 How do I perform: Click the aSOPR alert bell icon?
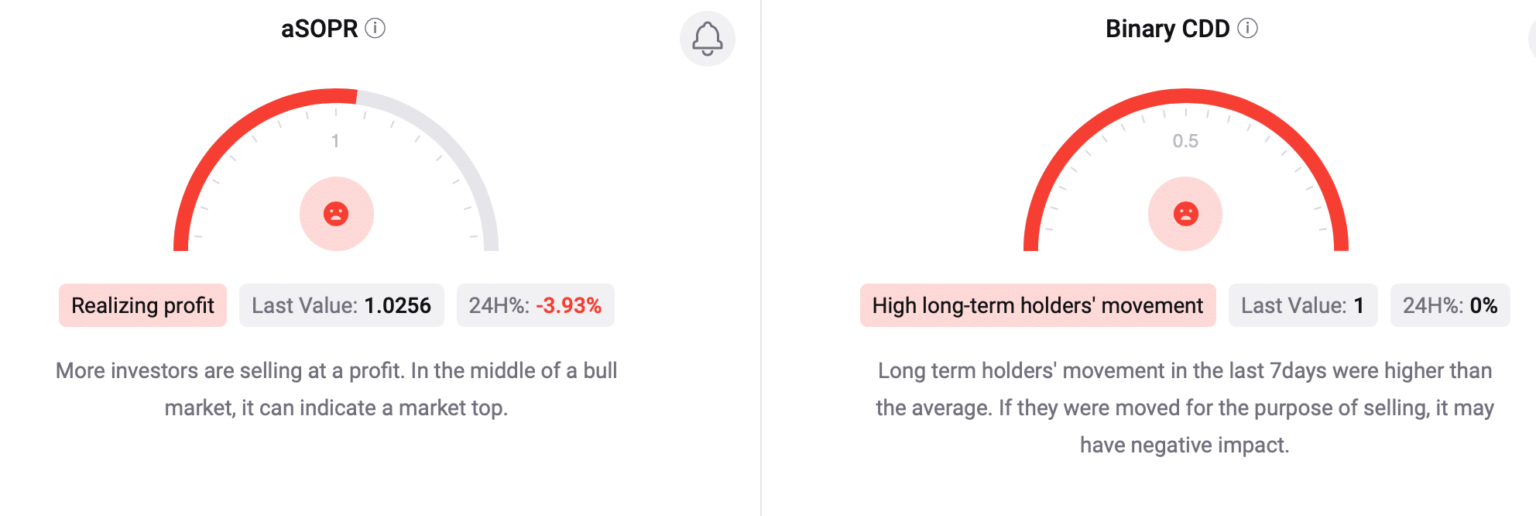pos(707,39)
